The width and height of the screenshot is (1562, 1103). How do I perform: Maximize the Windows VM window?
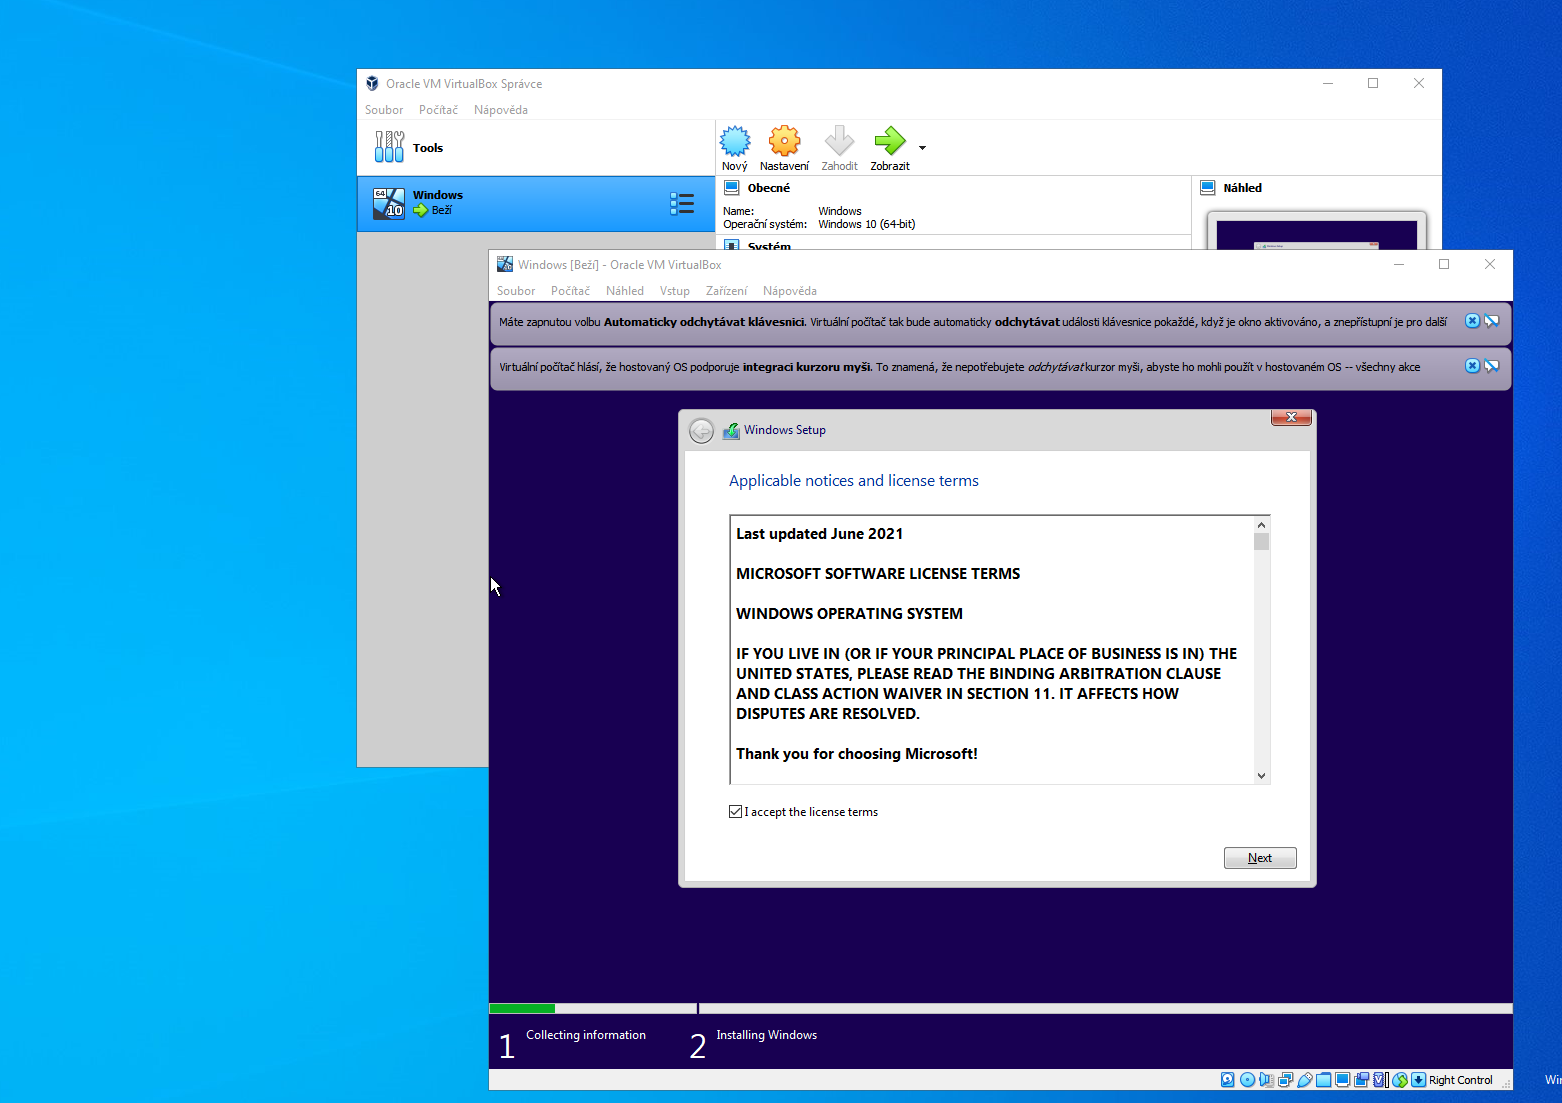[x=1444, y=264]
